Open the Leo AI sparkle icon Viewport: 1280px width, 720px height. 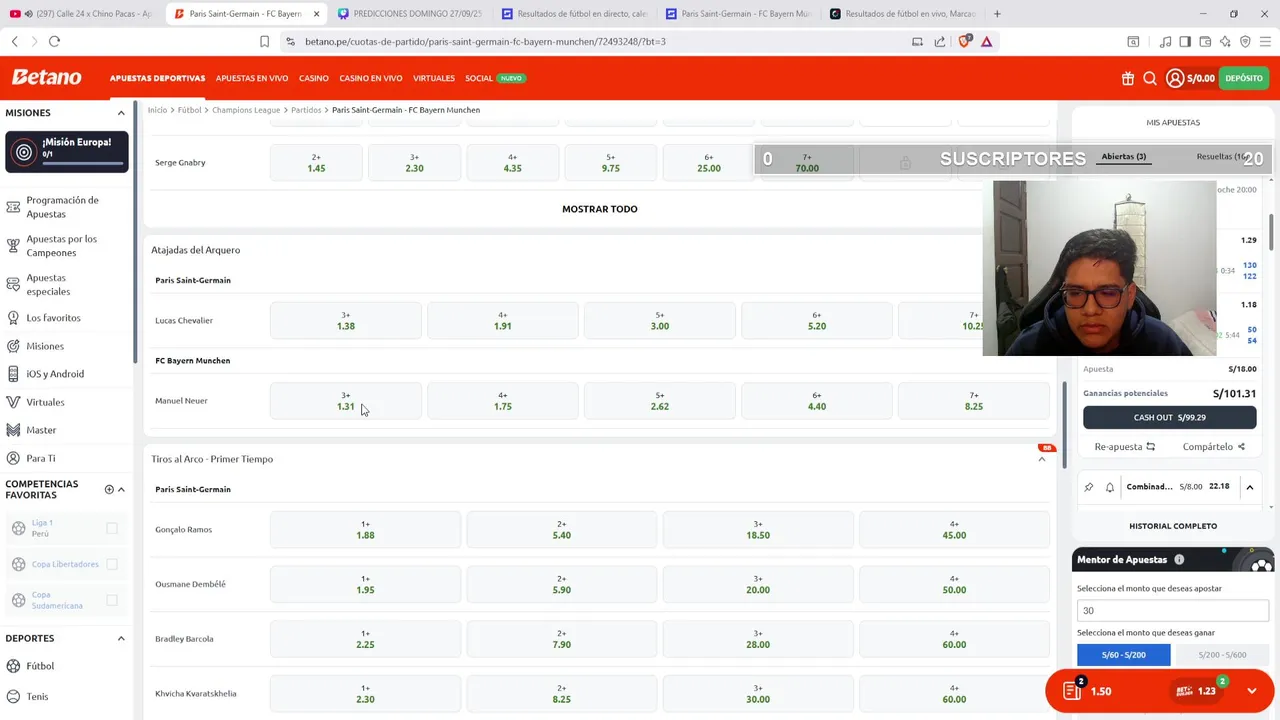pos(1225,41)
